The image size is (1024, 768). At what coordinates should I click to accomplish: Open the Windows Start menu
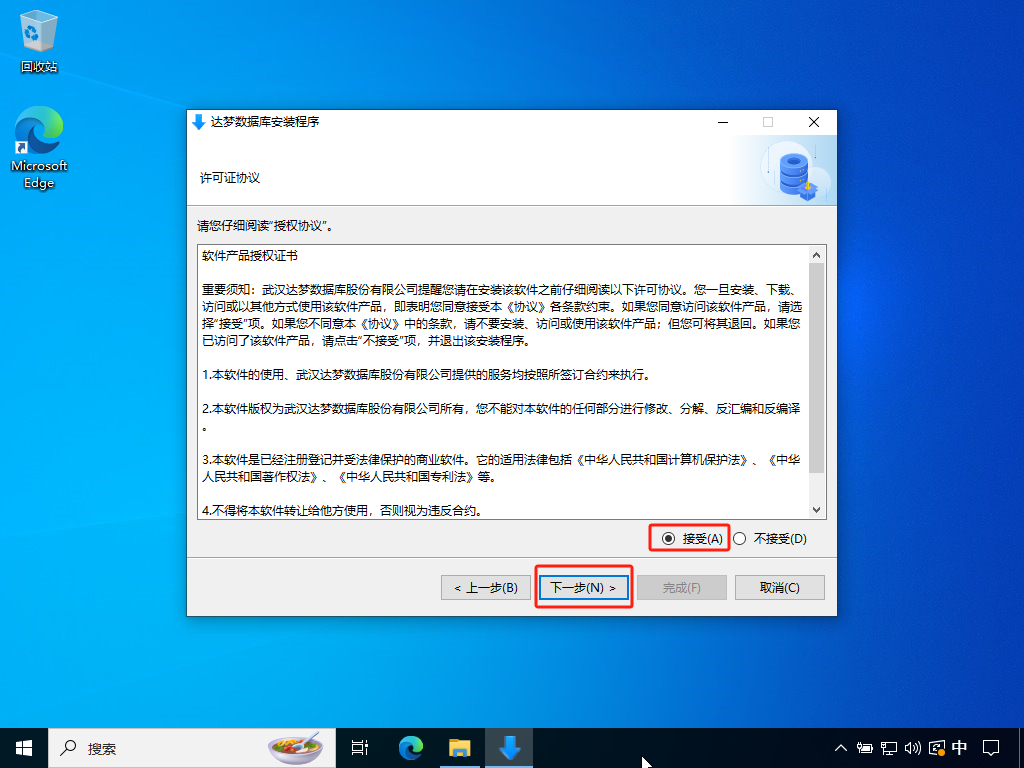24,748
